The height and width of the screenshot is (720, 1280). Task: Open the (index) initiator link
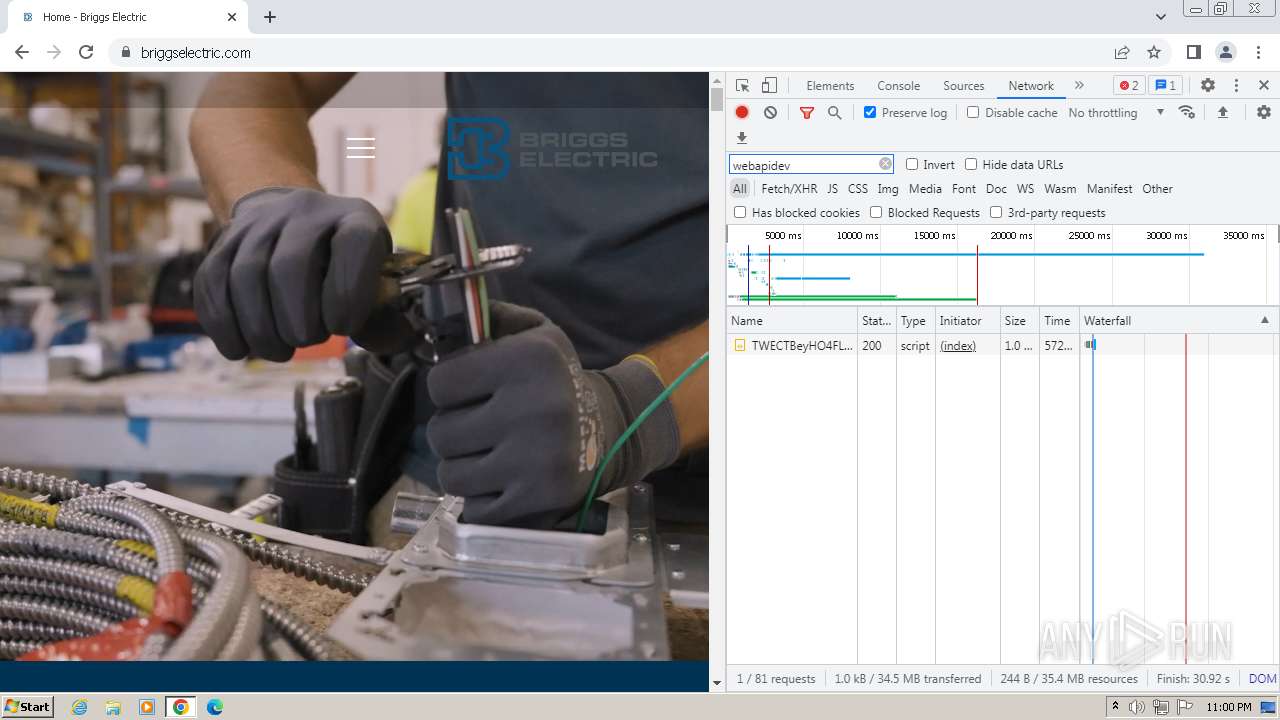[958, 345]
